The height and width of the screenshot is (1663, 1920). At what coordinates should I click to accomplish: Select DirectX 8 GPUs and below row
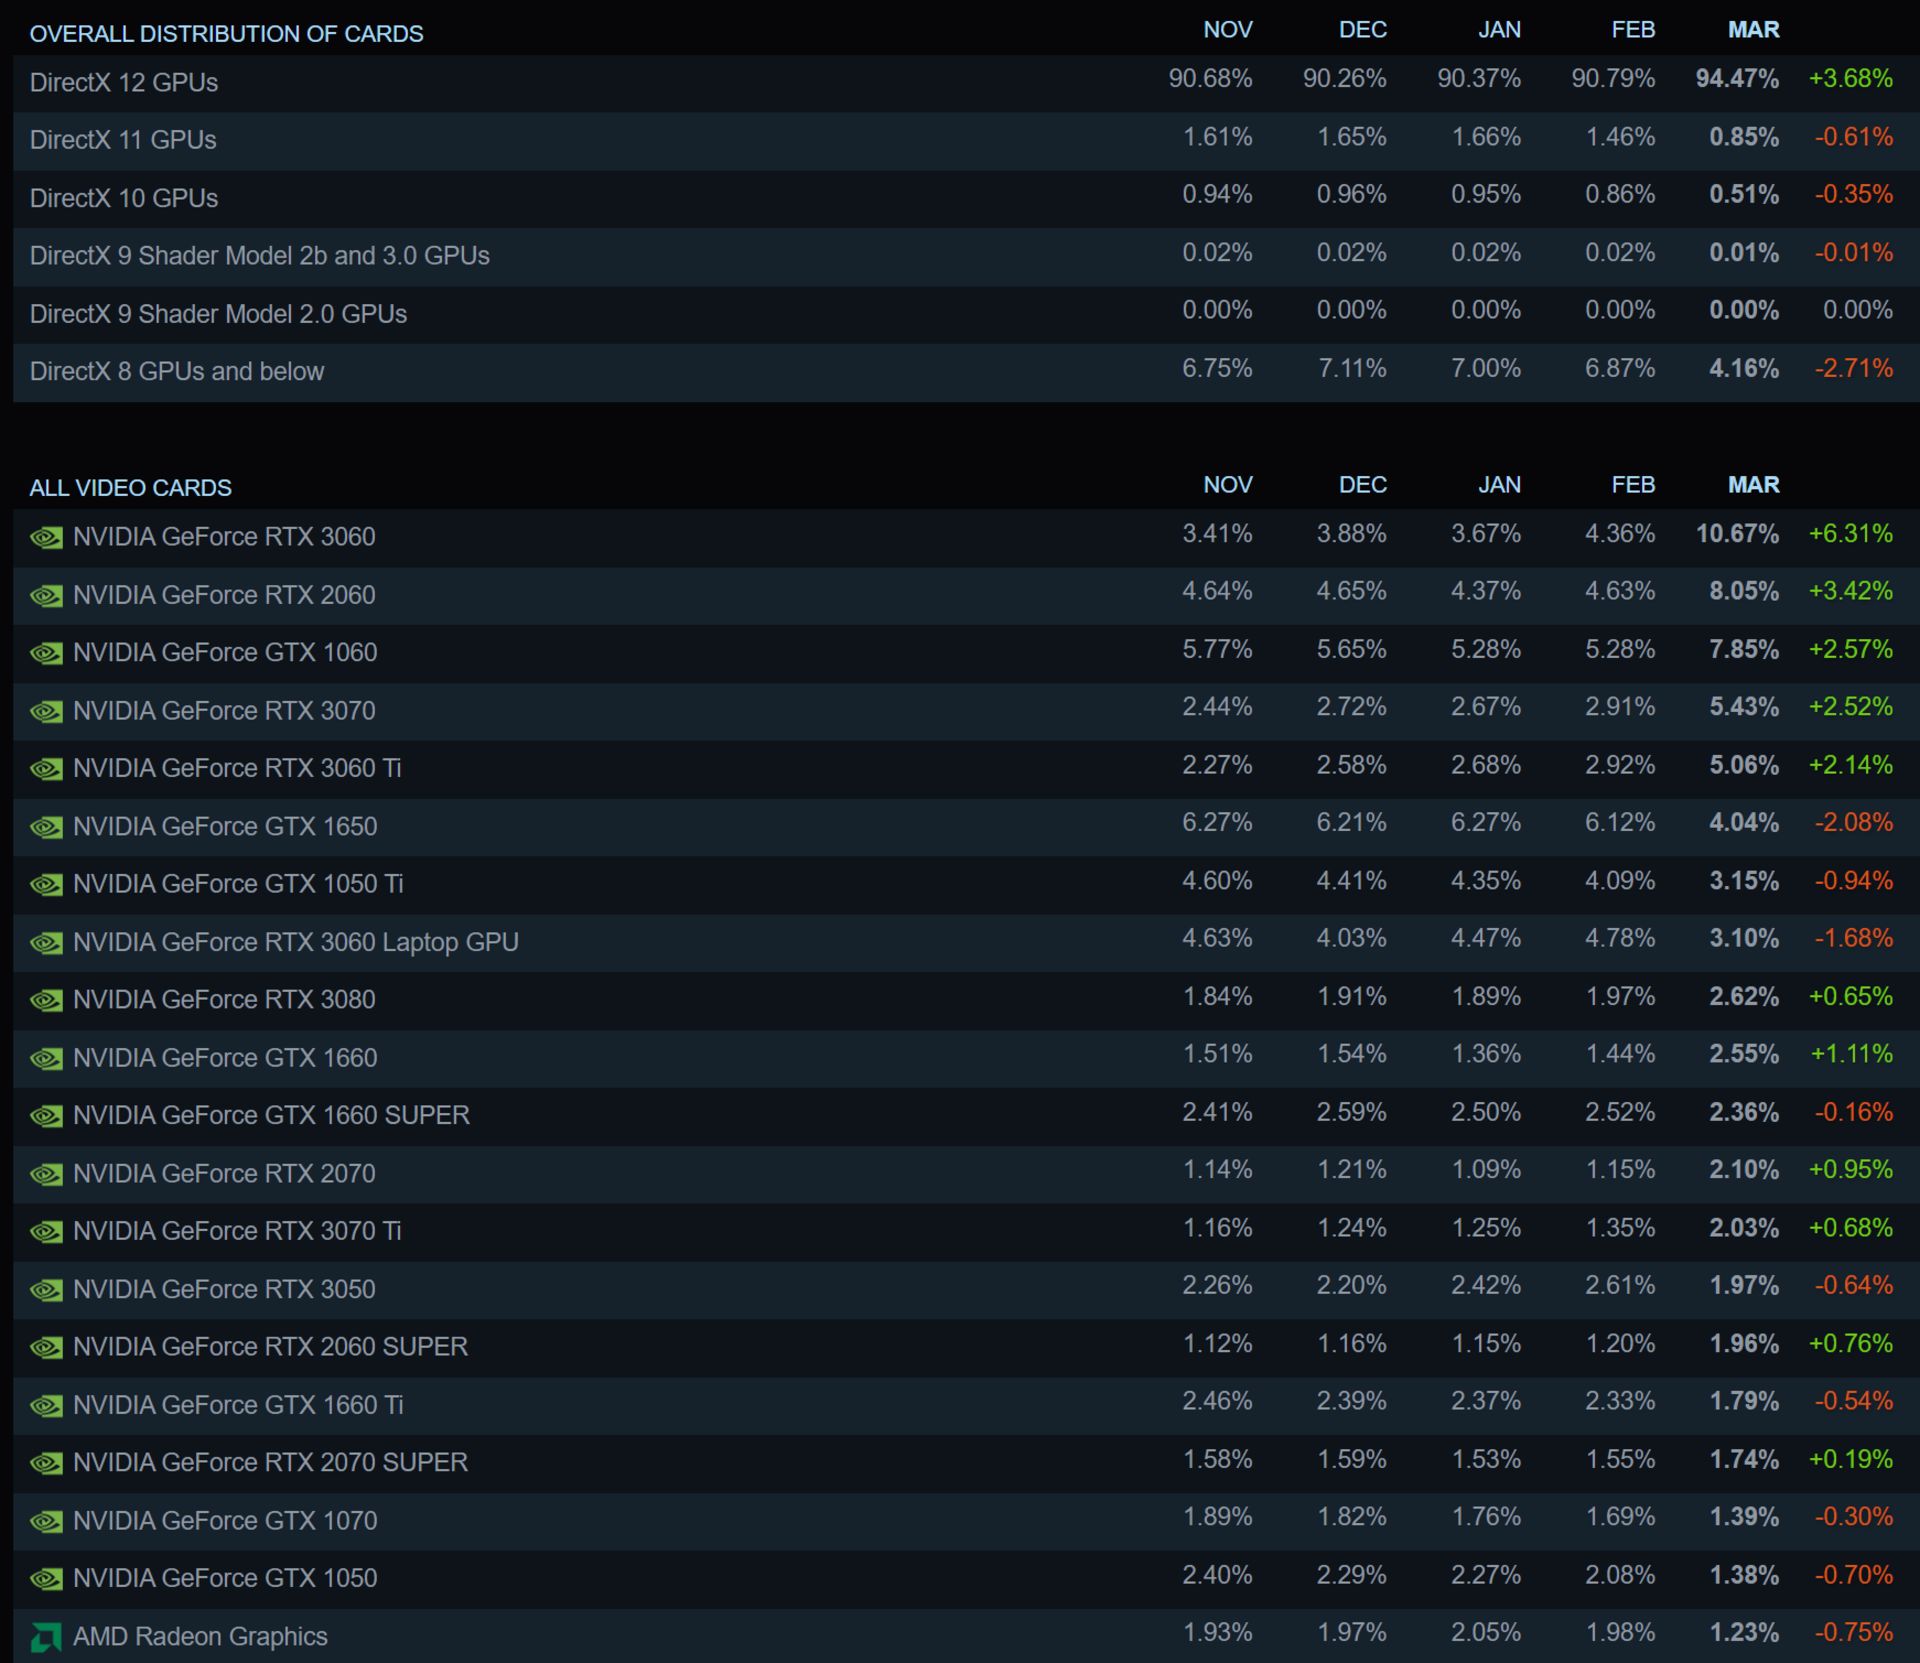pos(966,372)
